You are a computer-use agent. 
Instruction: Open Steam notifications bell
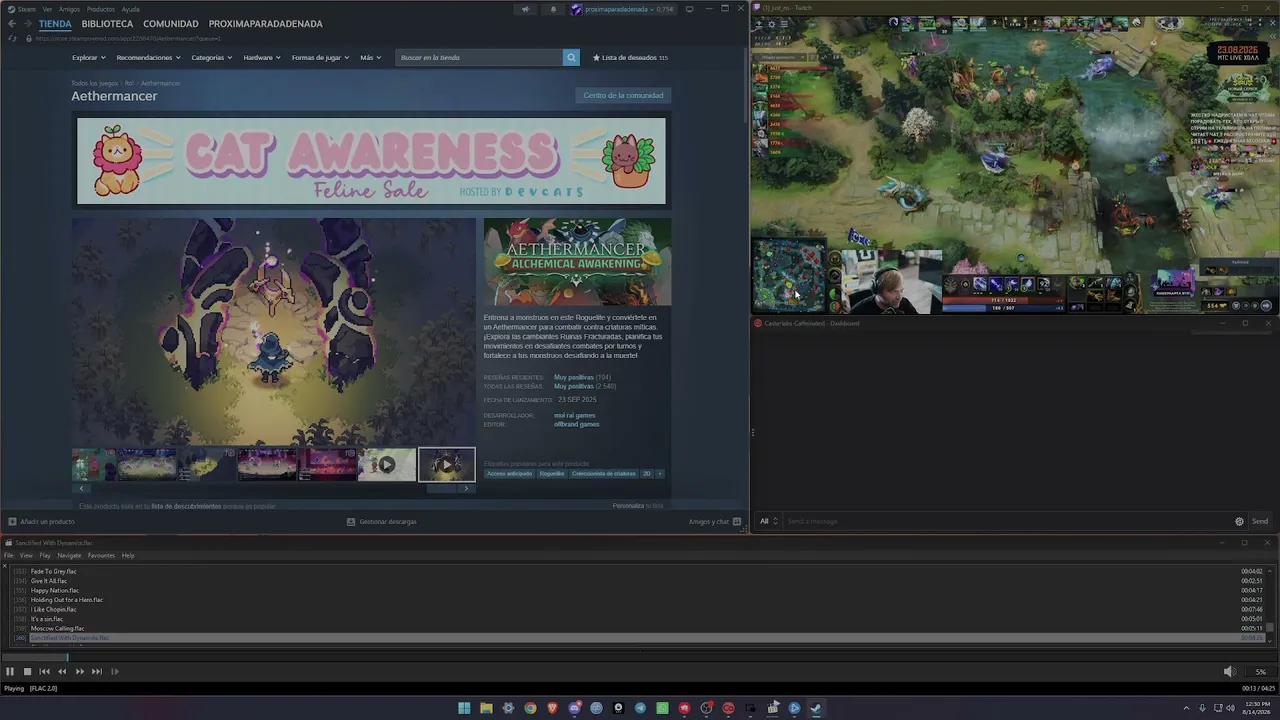coord(553,9)
